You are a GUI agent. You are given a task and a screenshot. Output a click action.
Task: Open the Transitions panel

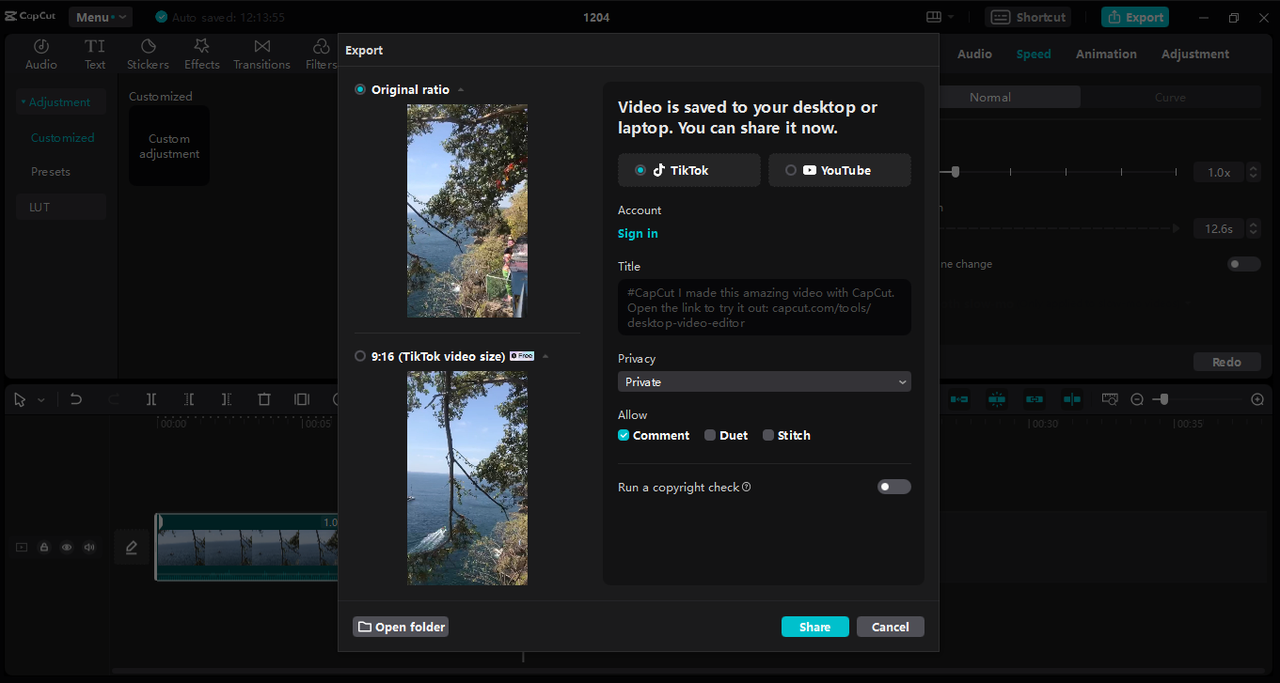pos(262,54)
